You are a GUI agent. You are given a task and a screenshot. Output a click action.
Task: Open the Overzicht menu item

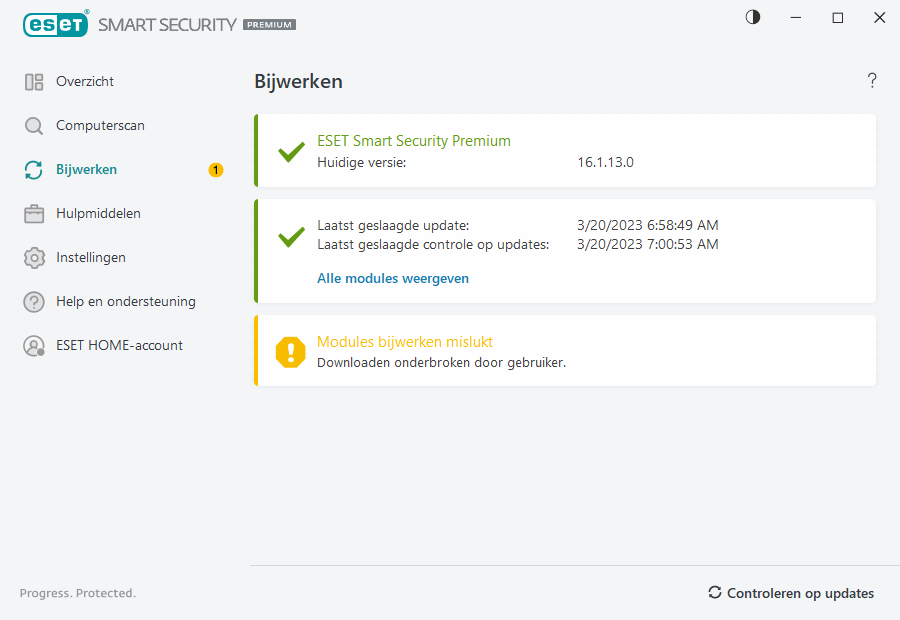click(x=85, y=82)
